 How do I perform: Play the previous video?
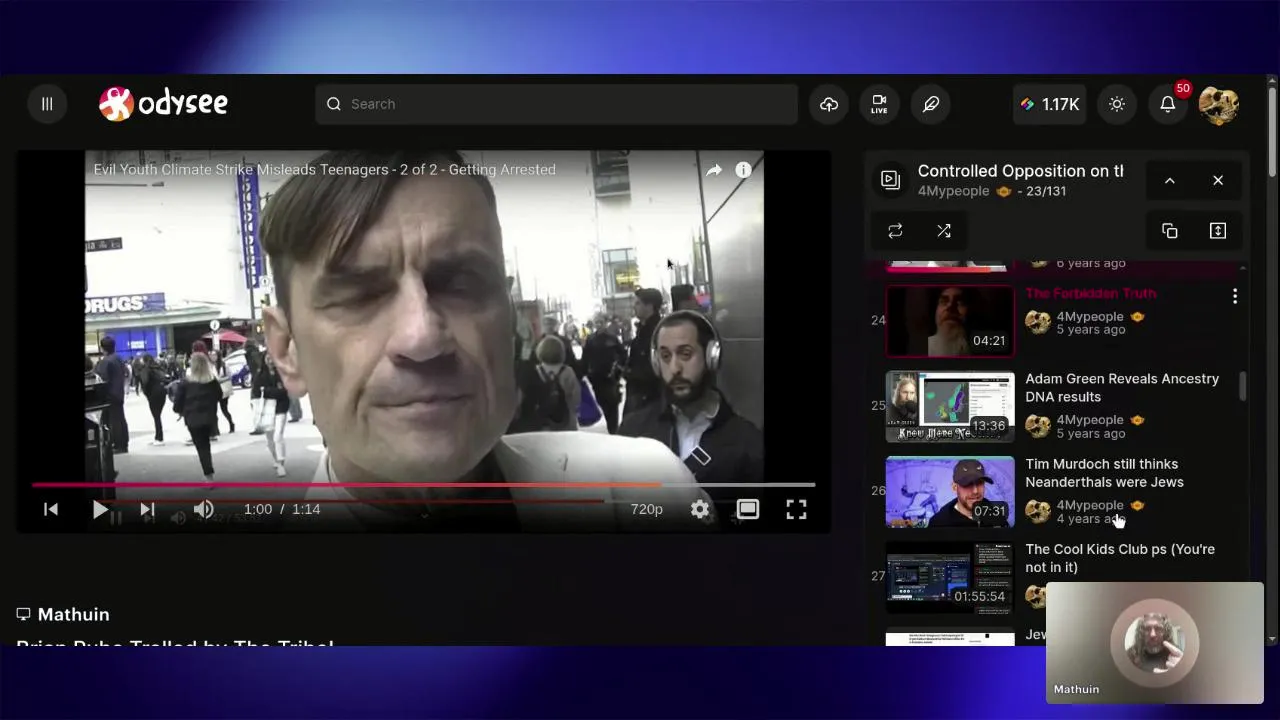point(51,509)
